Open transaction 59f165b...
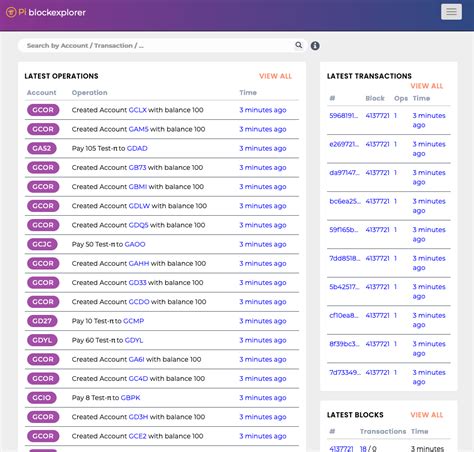Screen dimensions: 474x452 (344, 230)
